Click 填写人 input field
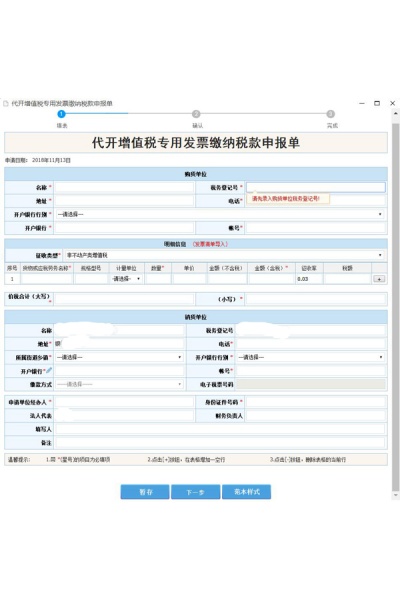The width and height of the screenshot is (400, 600). [x=220, y=429]
